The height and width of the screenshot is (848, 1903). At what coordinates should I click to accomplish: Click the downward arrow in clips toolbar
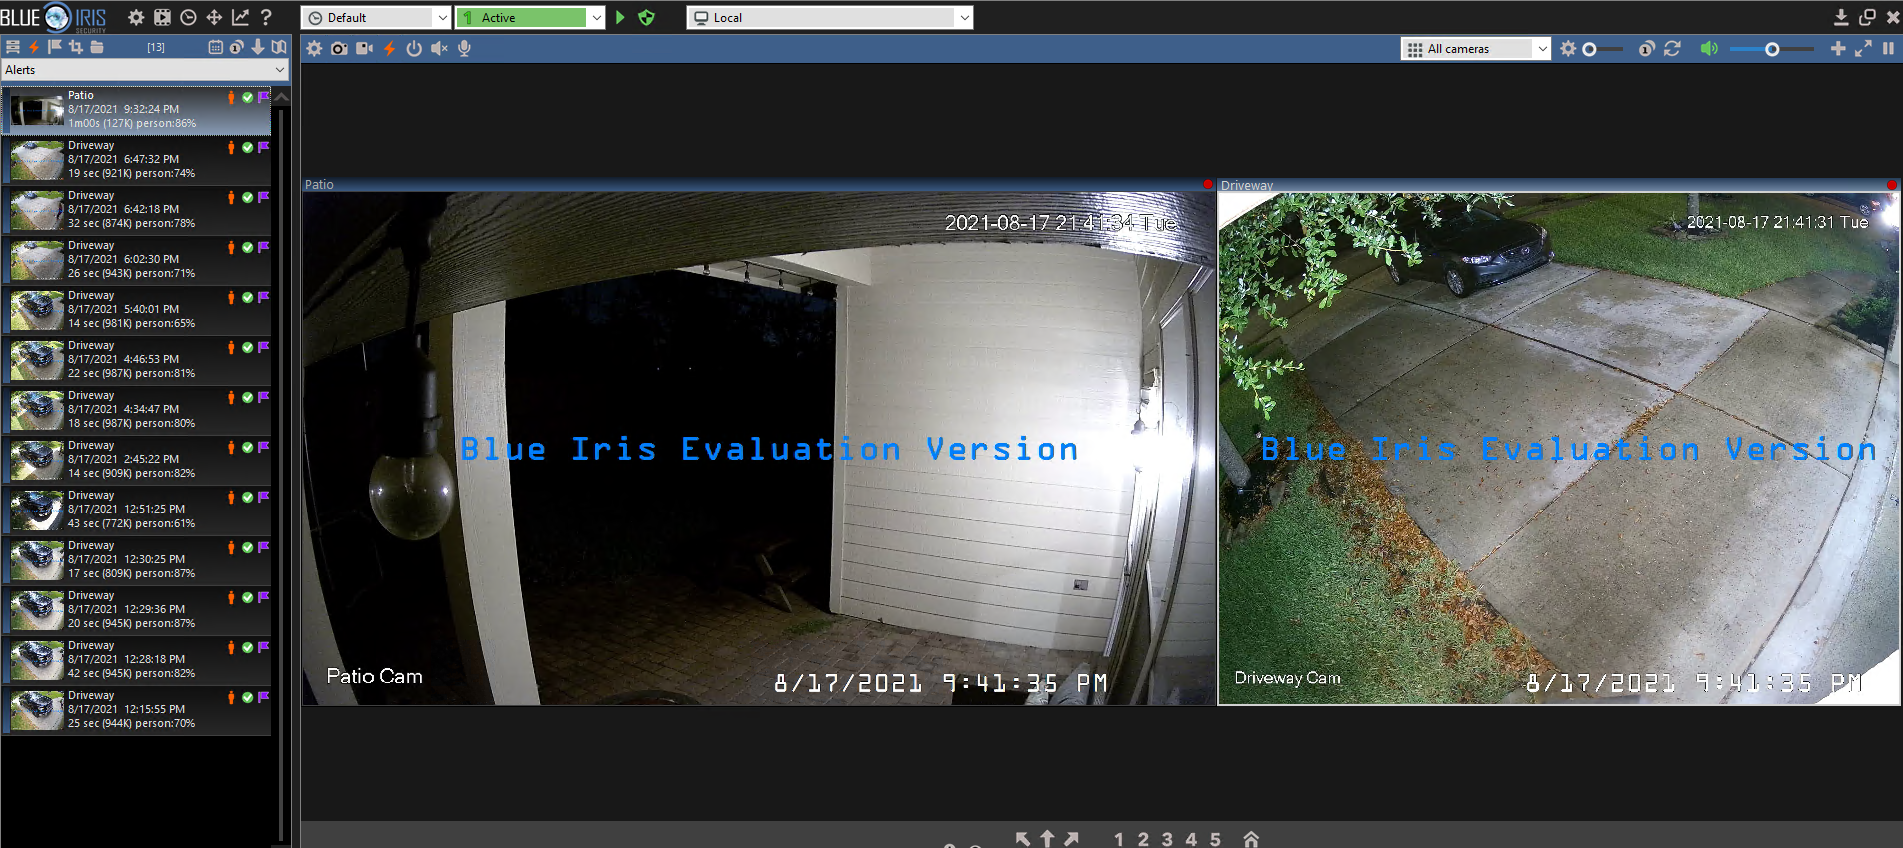point(258,47)
